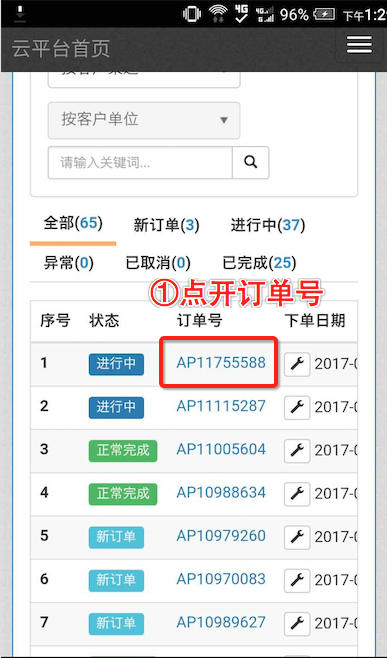The width and height of the screenshot is (387, 658).
Task: Click 新订单 status badge in row 5
Action: pos(116,538)
